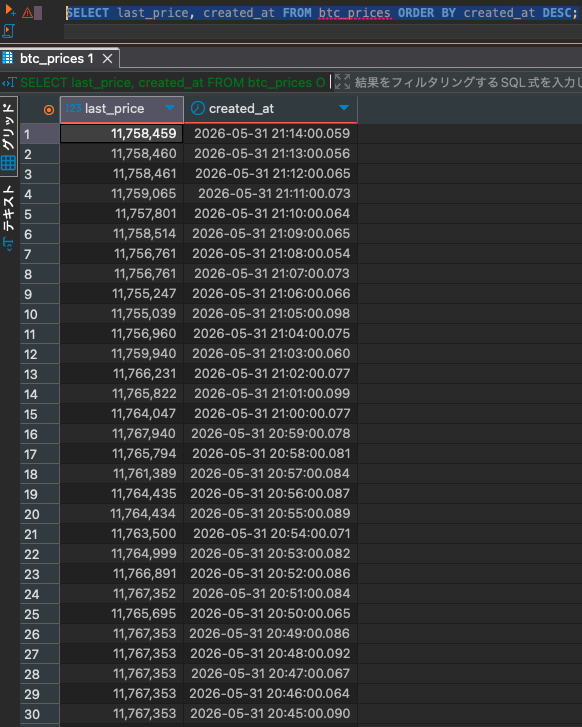Select cell with value 11,759,065
Screen dimensions: 582x727
pos(122,194)
